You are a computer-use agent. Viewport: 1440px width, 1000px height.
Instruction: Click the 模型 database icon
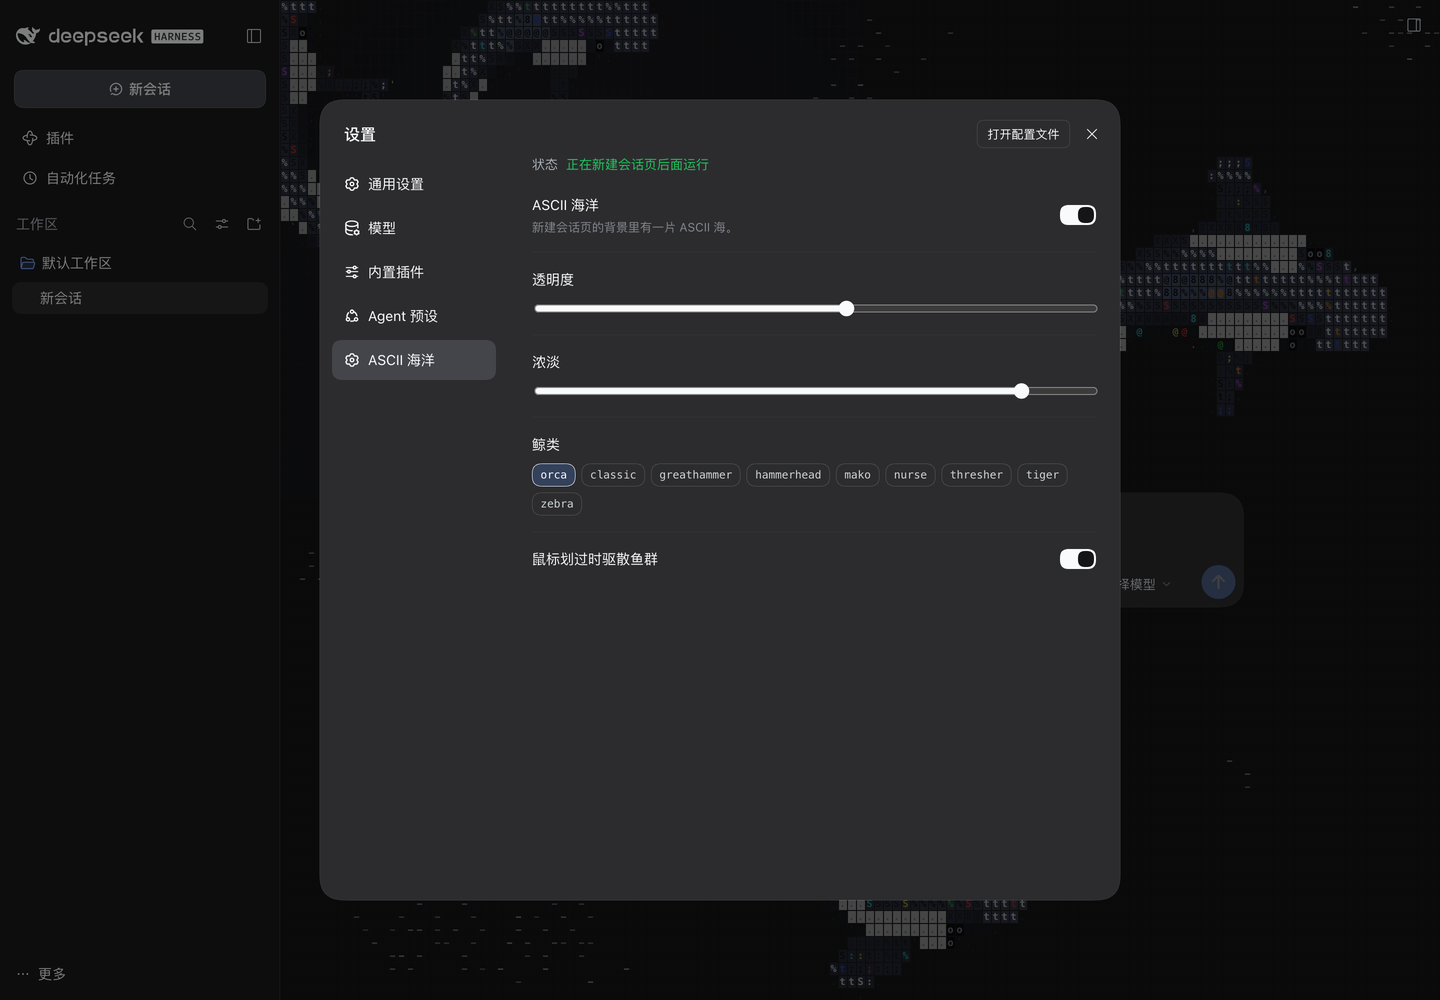coord(352,228)
